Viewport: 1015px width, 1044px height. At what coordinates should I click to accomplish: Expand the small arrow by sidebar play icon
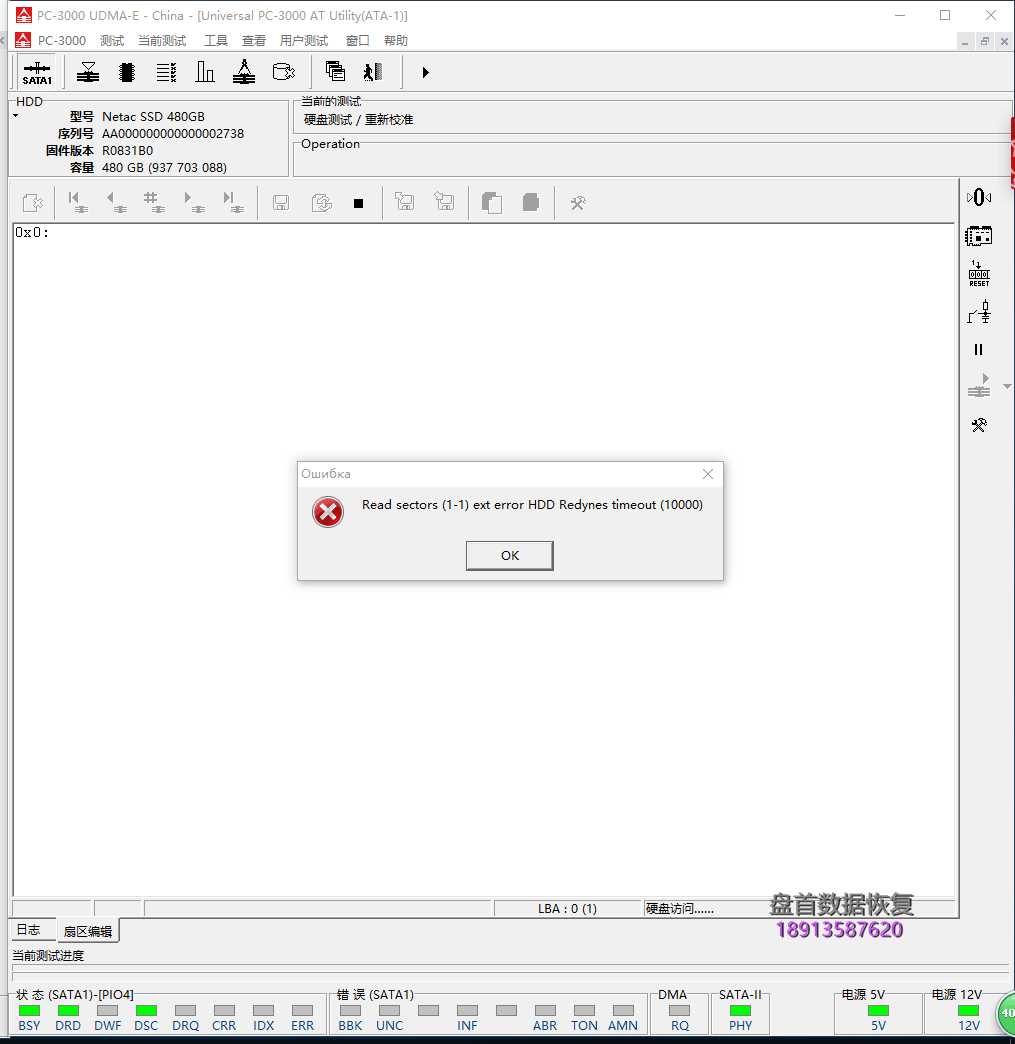(x=1007, y=386)
